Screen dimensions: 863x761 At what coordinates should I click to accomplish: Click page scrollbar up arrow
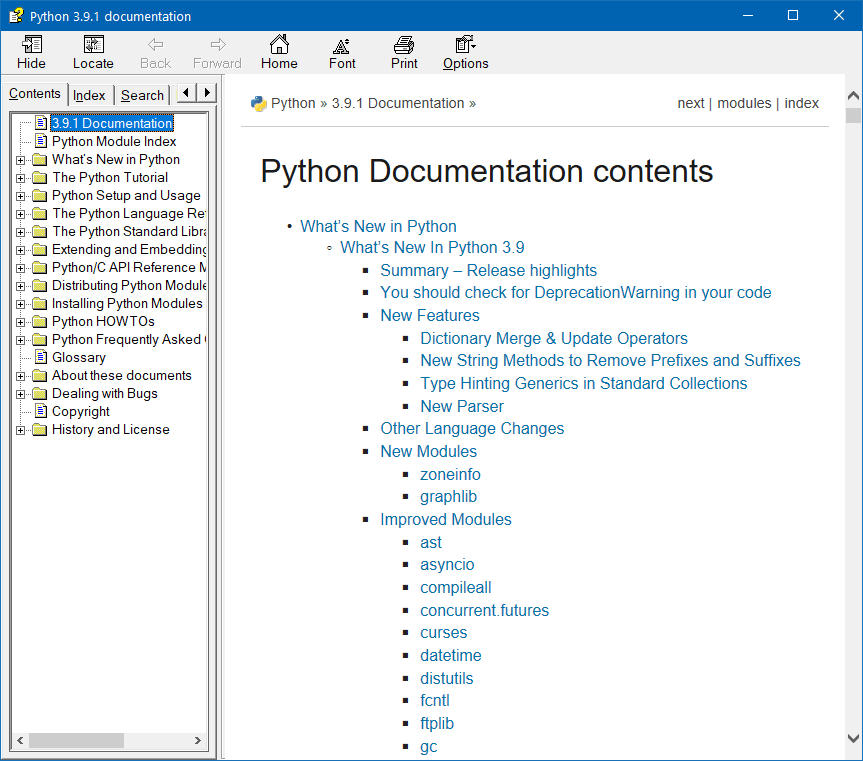point(853,96)
